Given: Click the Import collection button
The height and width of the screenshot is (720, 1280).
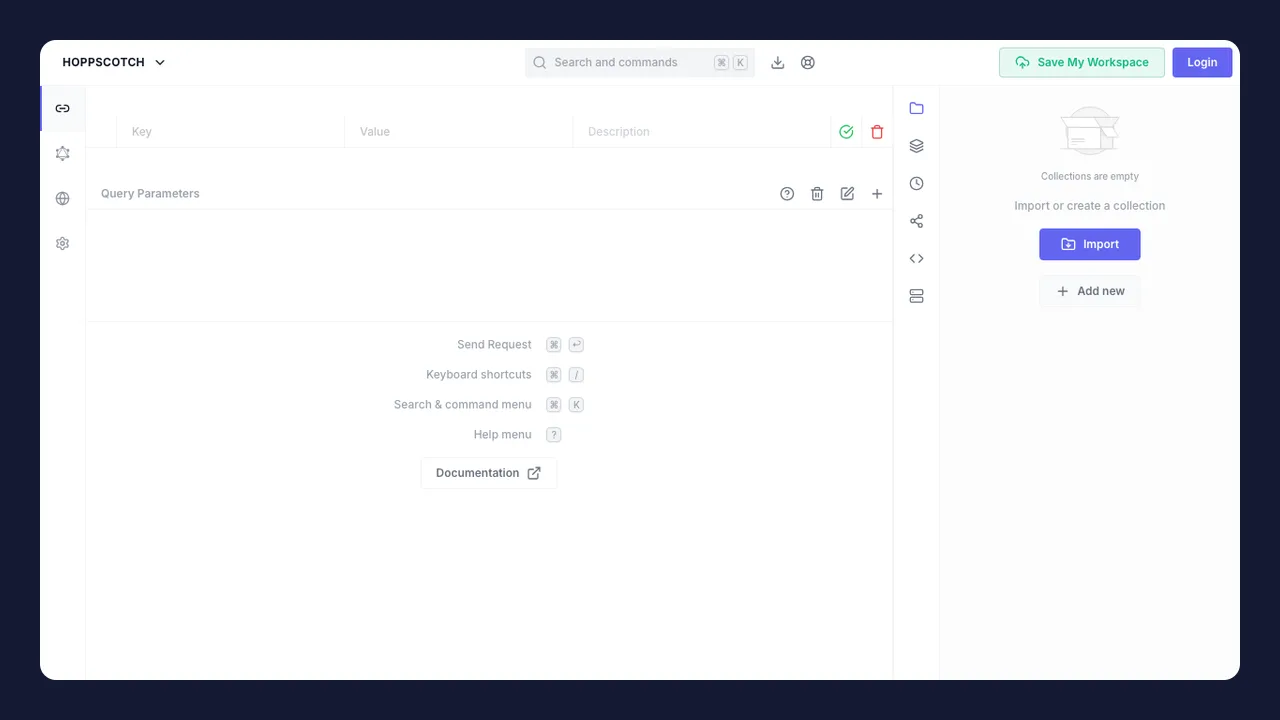Looking at the screenshot, I should click(x=1090, y=244).
